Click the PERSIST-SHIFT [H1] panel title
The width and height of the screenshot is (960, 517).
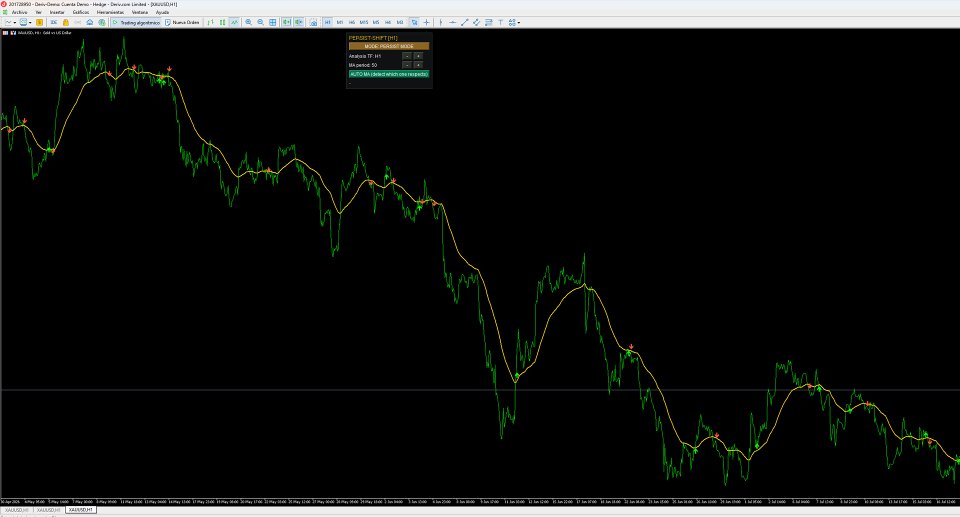[x=373, y=38]
